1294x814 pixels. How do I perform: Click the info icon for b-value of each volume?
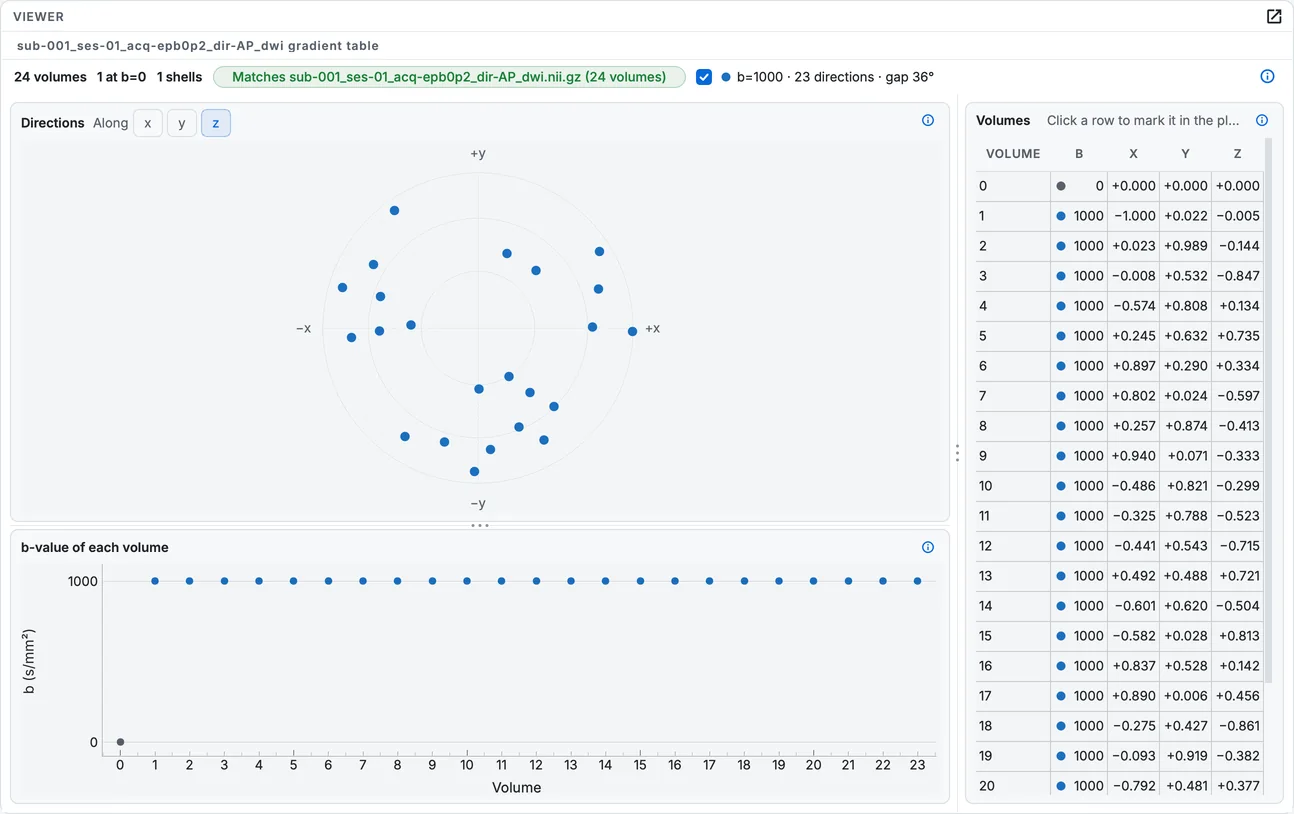(928, 548)
